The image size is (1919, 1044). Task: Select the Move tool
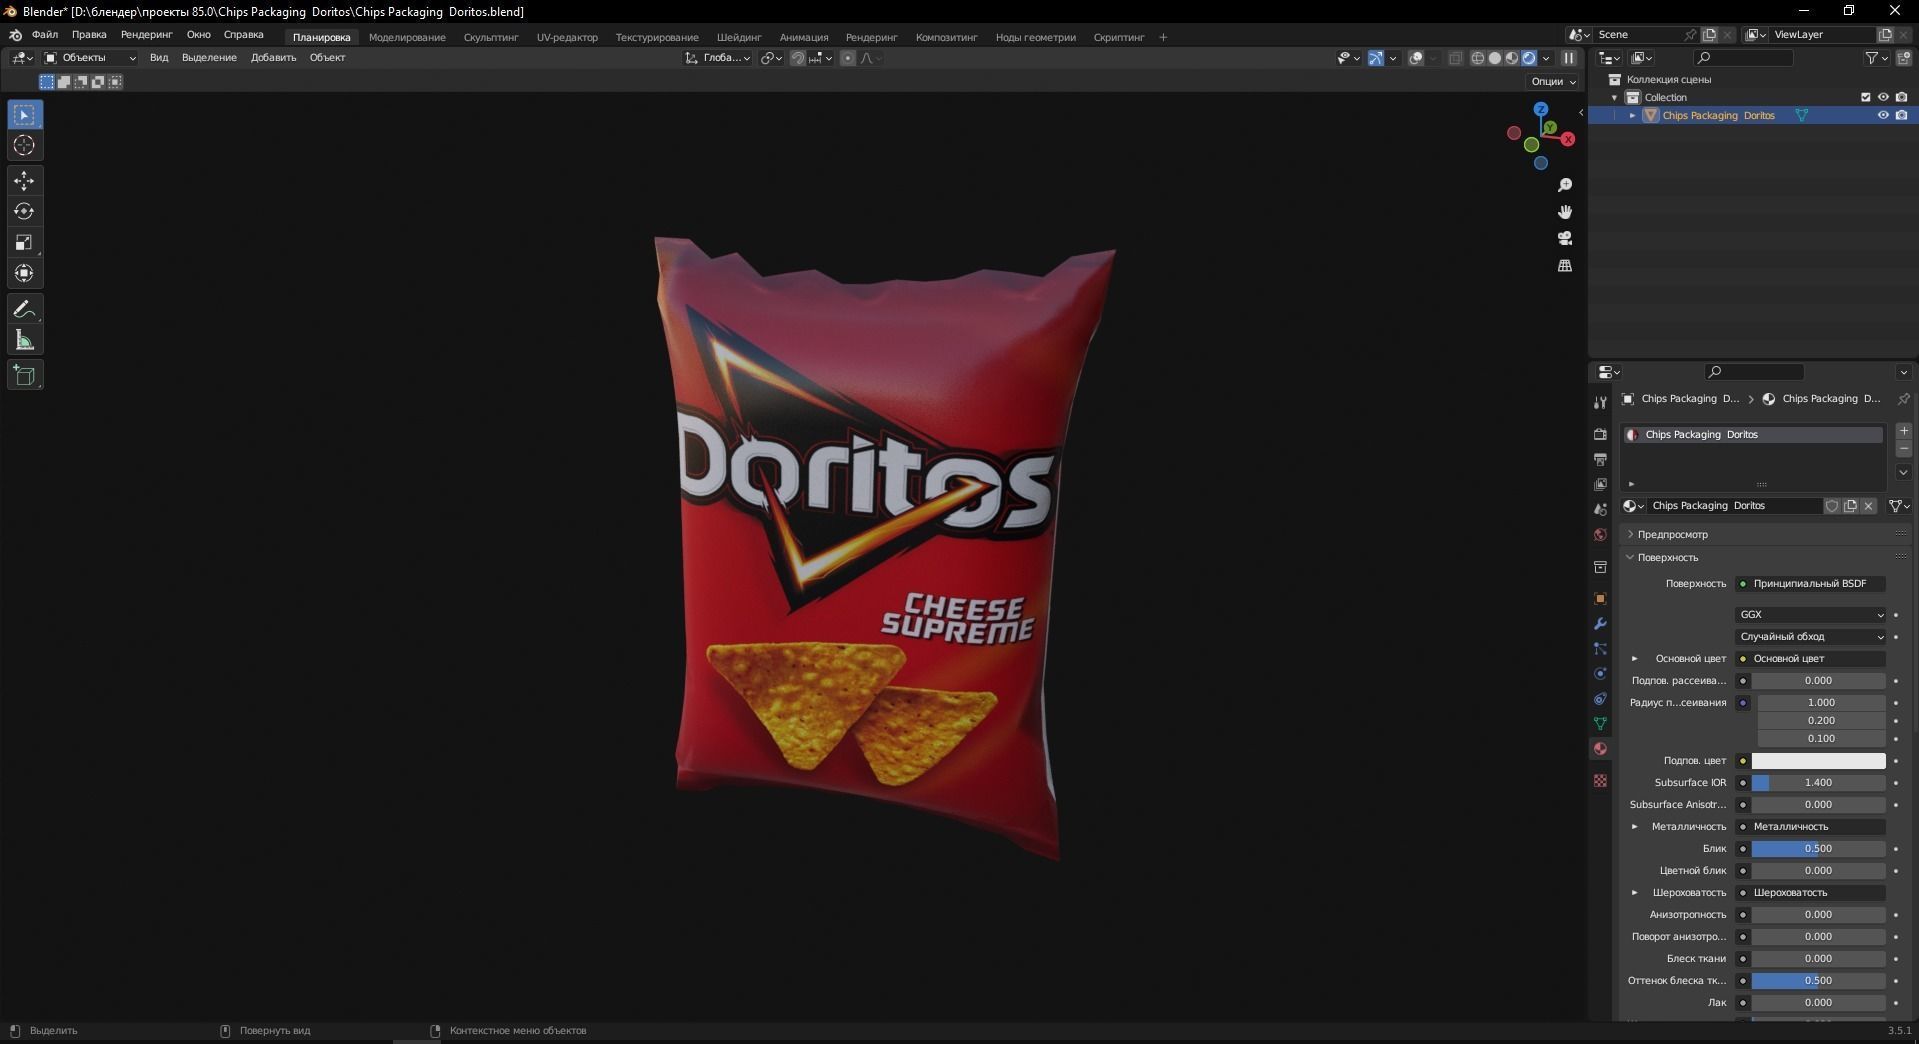coord(24,181)
